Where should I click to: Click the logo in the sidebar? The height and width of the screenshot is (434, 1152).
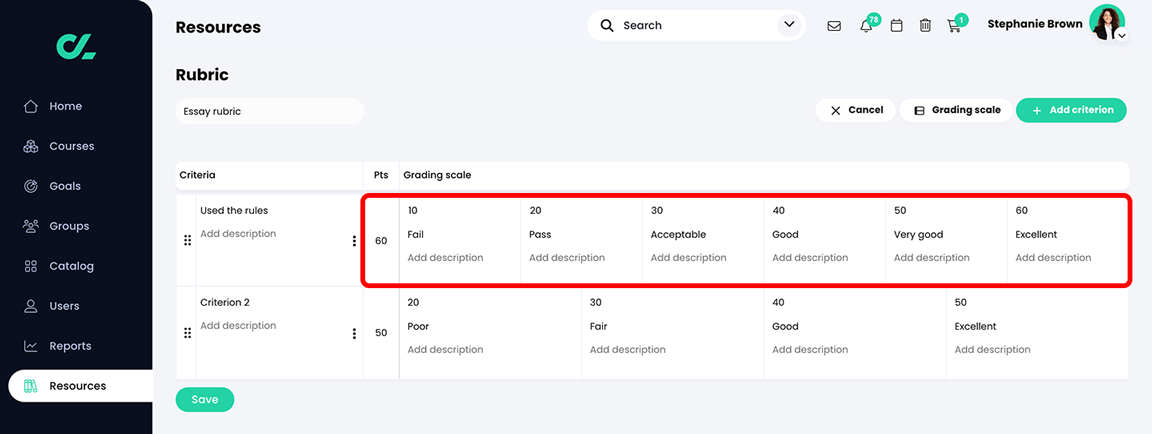click(x=76, y=46)
